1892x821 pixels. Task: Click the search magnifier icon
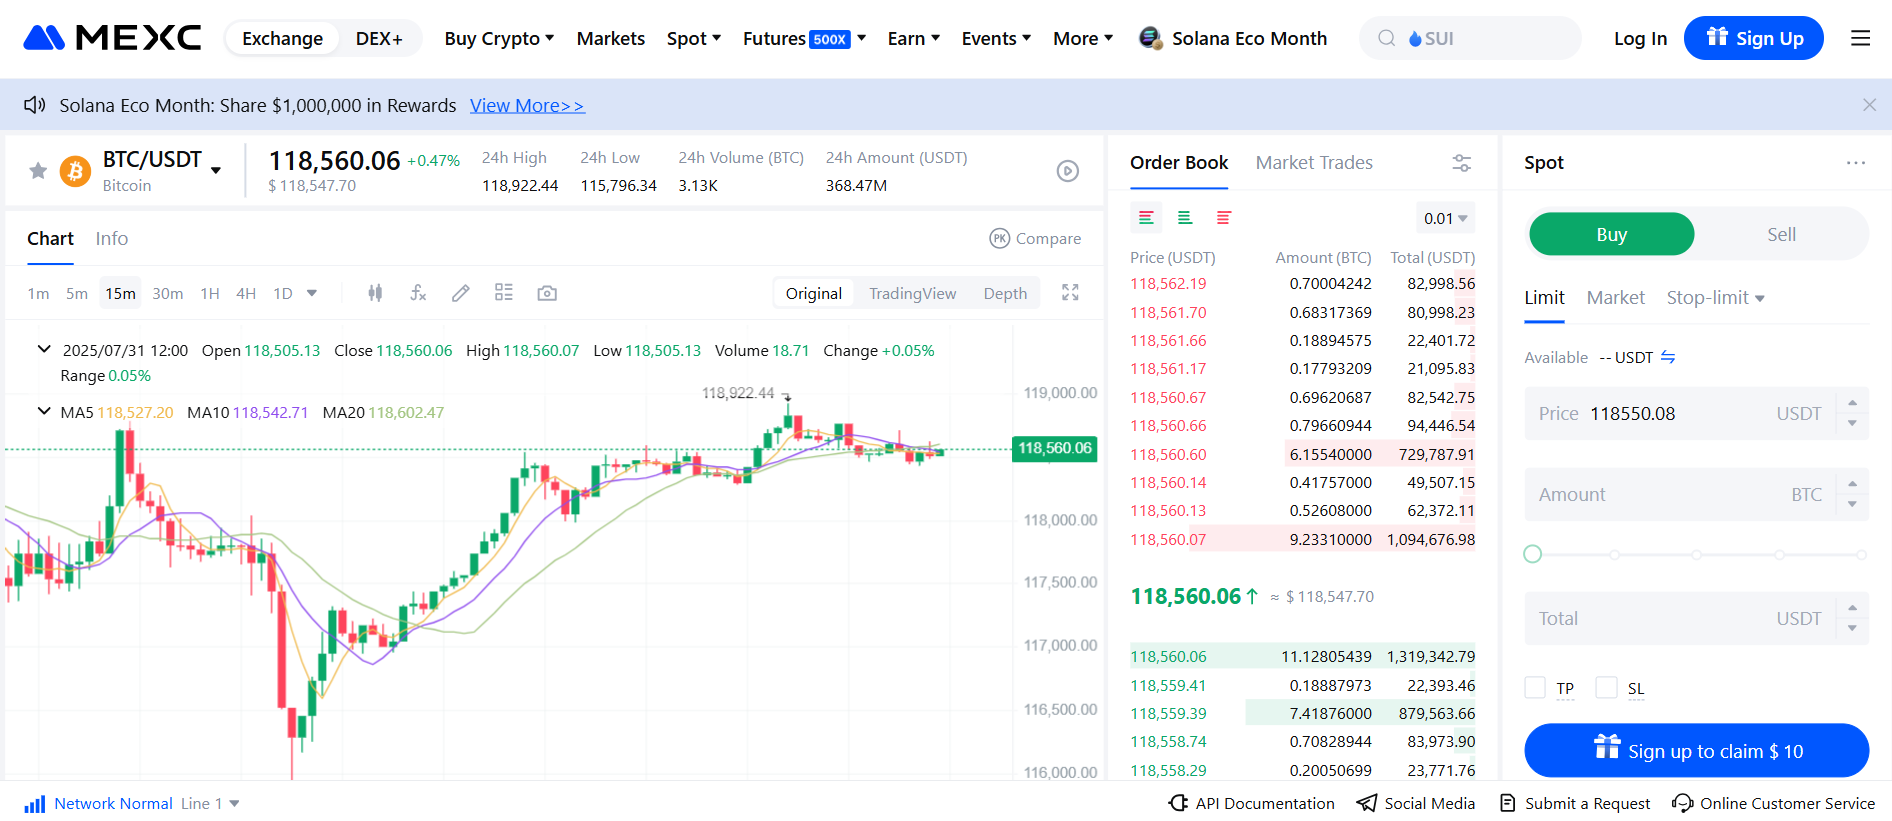(1387, 38)
